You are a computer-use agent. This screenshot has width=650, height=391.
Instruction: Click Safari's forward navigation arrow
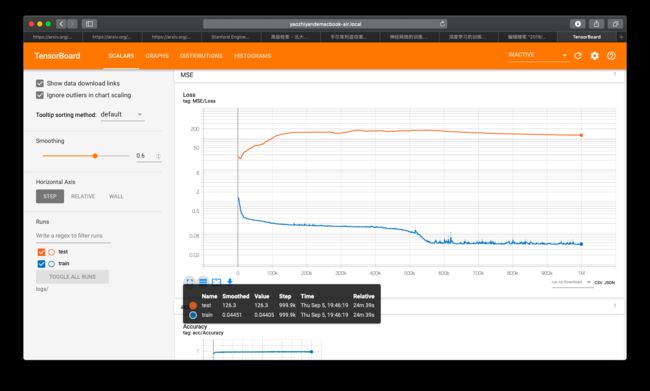pos(72,24)
